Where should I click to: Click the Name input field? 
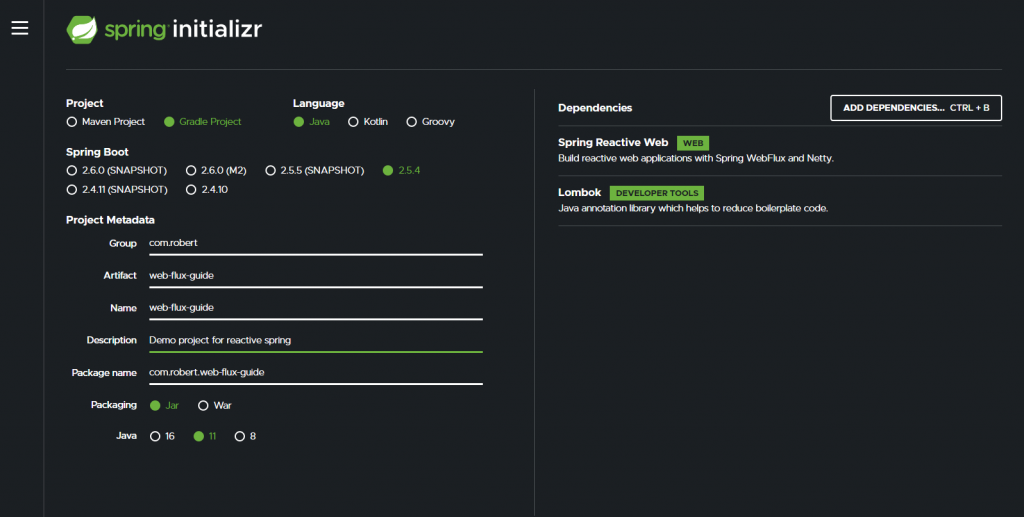pyautogui.click(x=315, y=308)
